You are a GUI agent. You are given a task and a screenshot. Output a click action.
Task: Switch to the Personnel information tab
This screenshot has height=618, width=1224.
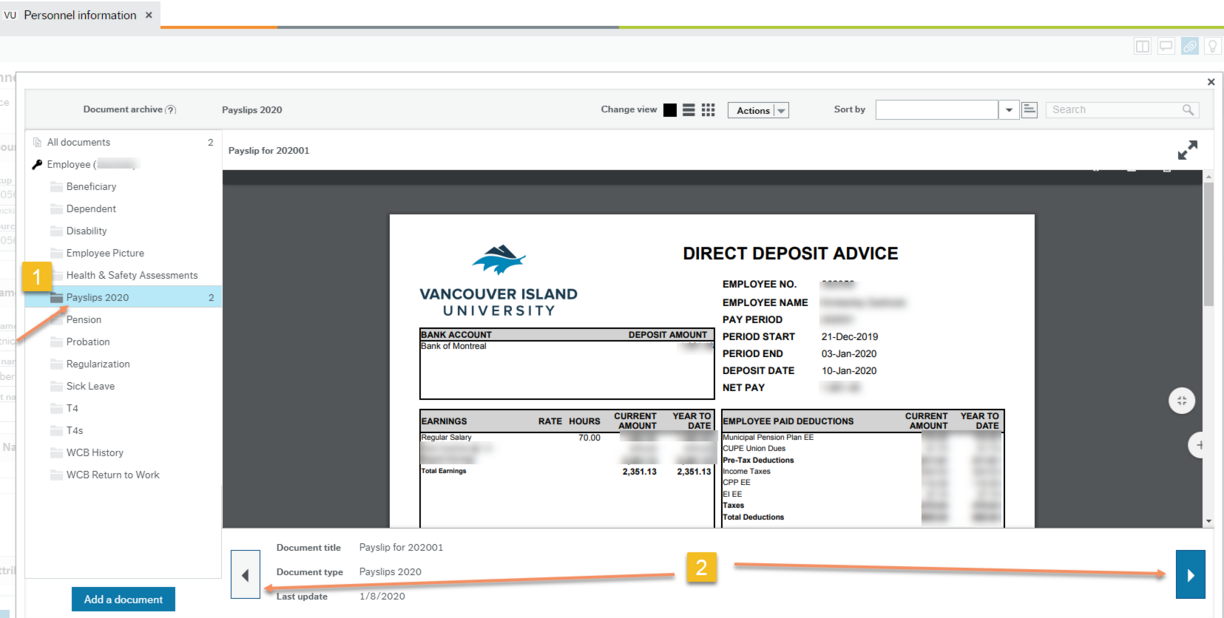[x=80, y=15]
